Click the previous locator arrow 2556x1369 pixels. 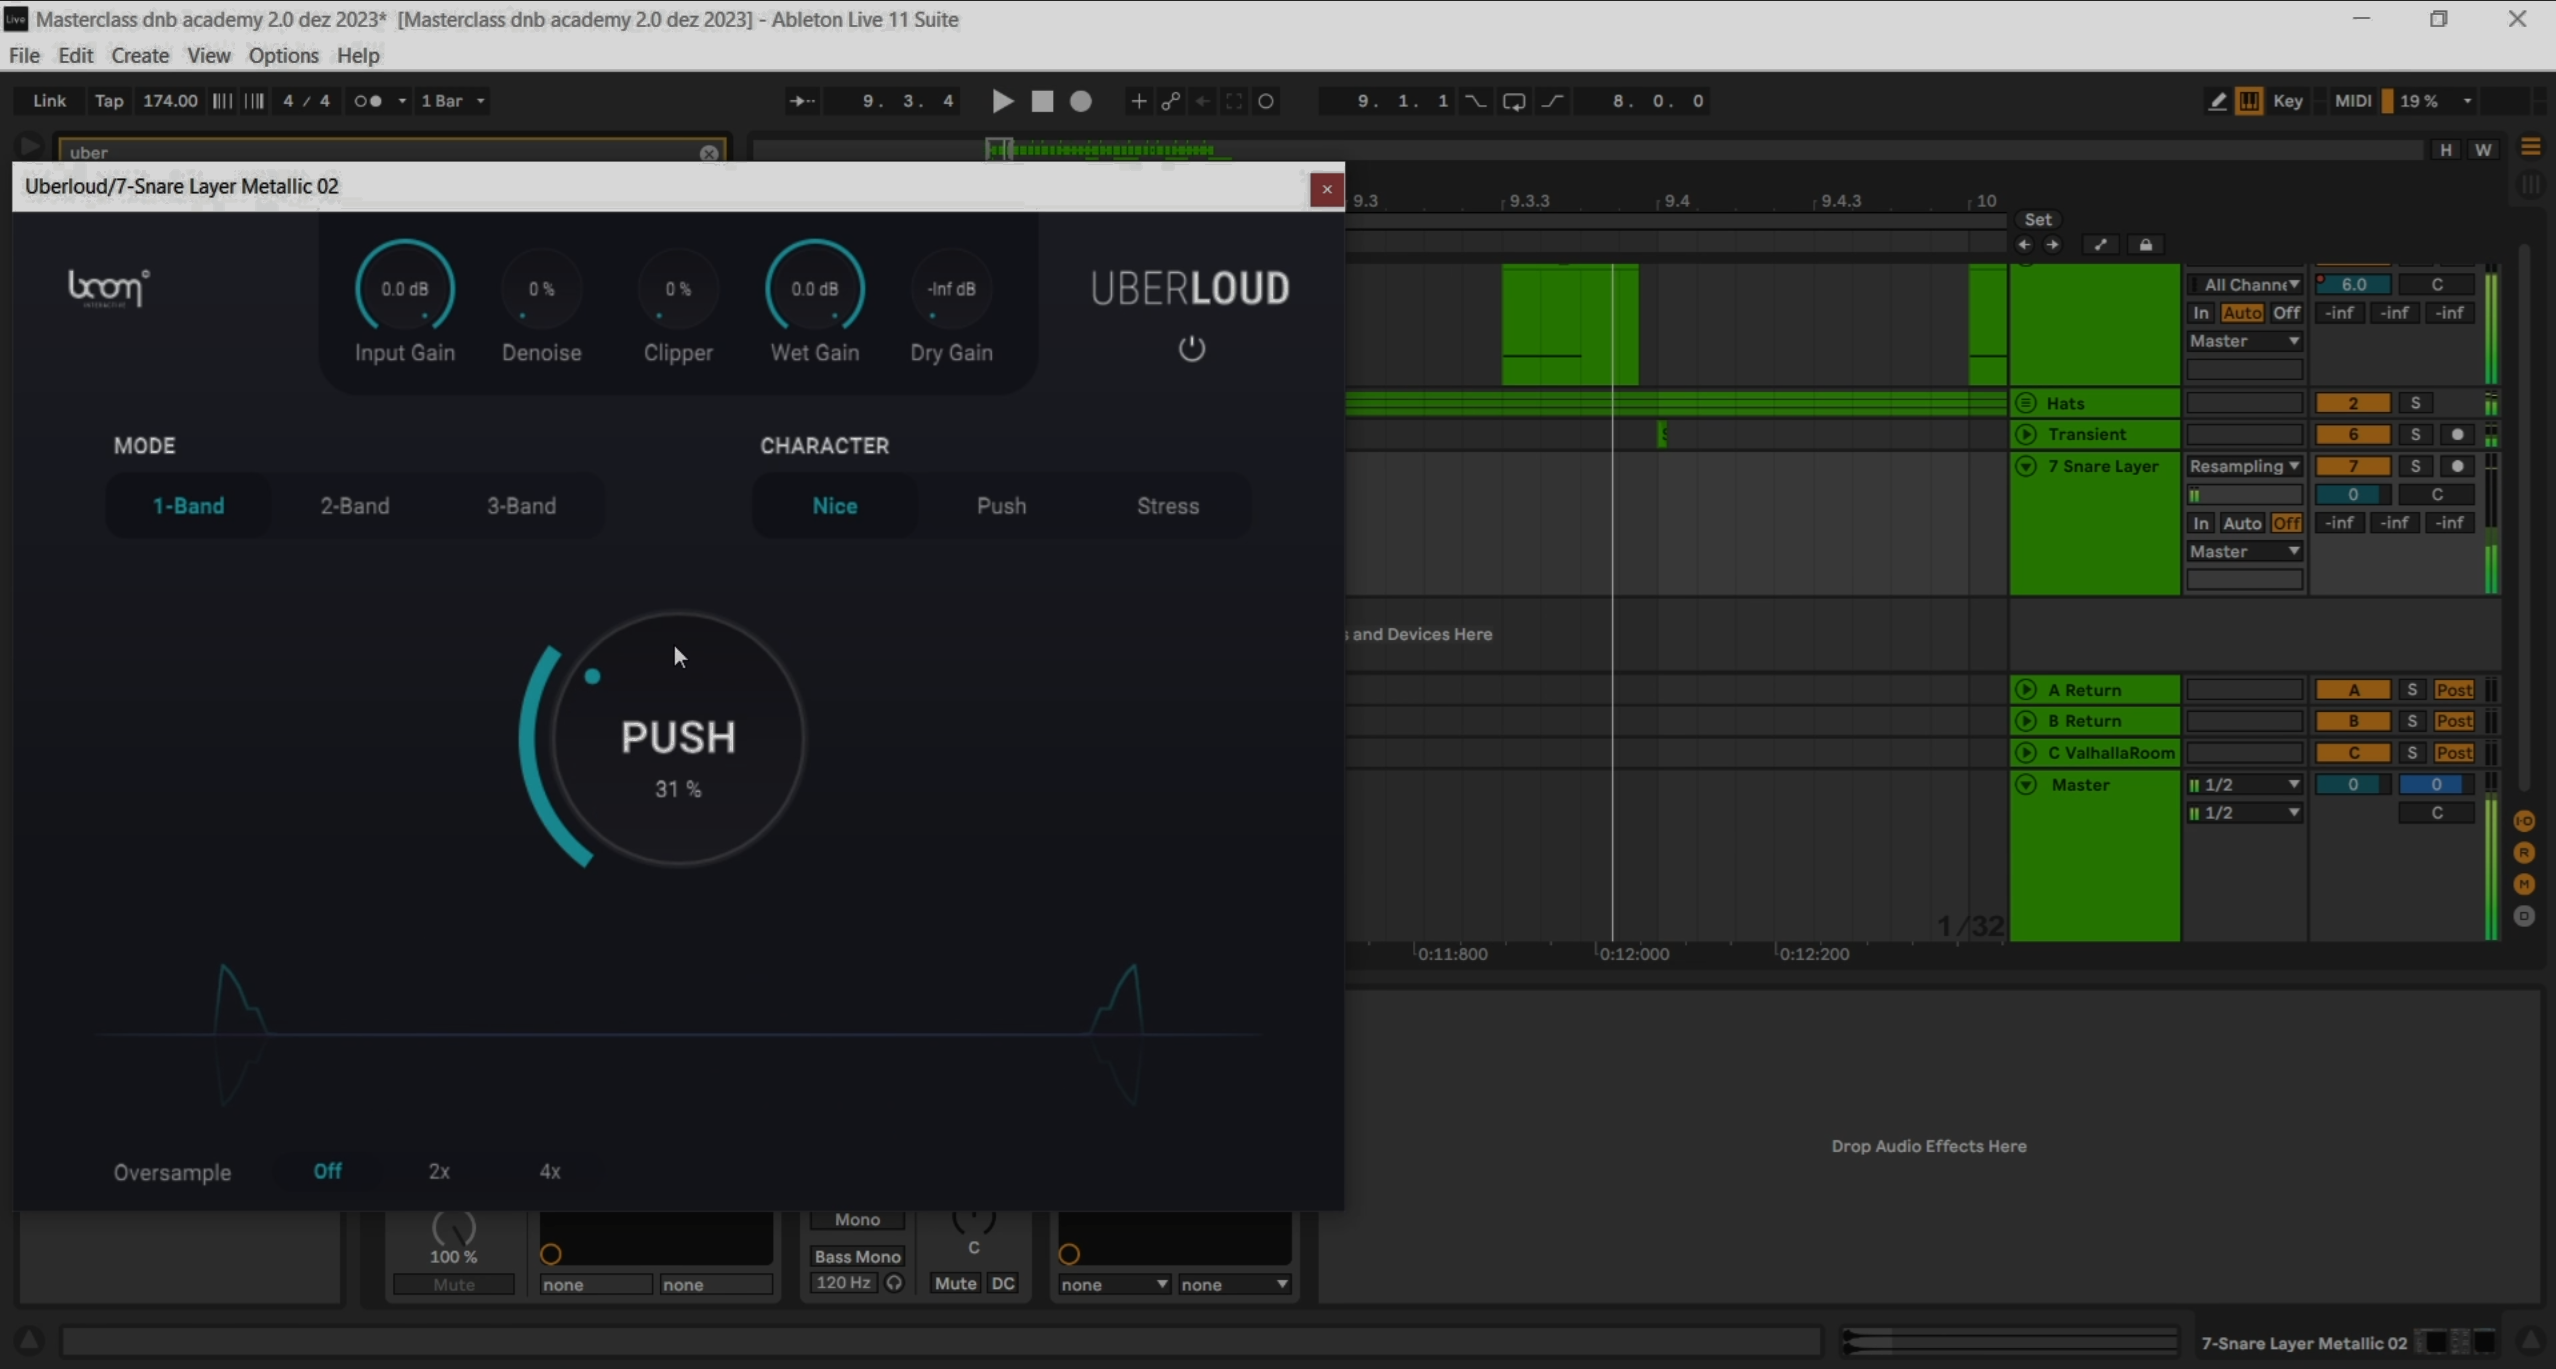[x=2024, y=245]
